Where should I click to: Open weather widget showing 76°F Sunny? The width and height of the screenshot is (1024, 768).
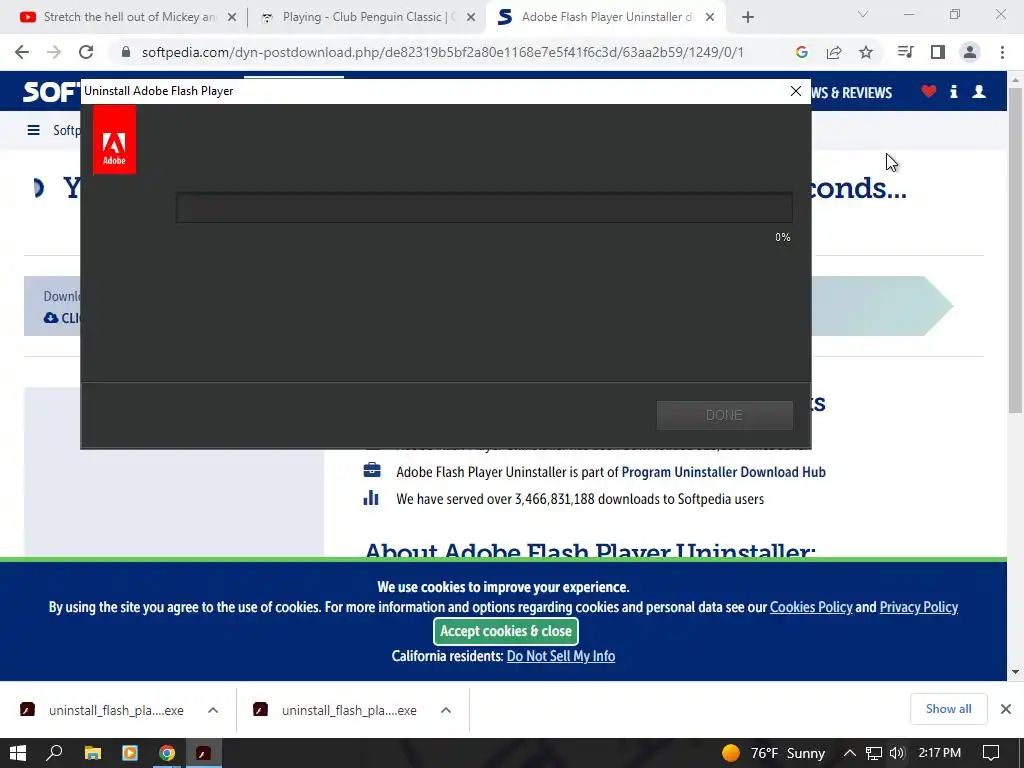click(774, 753)
